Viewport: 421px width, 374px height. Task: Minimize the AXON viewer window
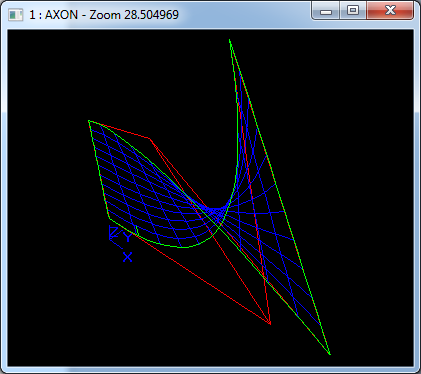click(326, 11)
